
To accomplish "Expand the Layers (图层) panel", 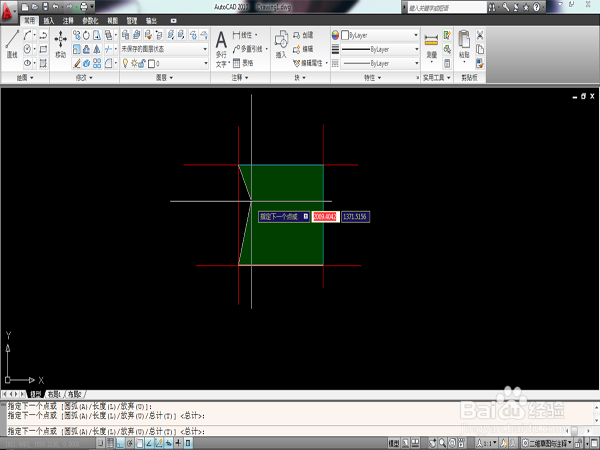I will point(165,78).
